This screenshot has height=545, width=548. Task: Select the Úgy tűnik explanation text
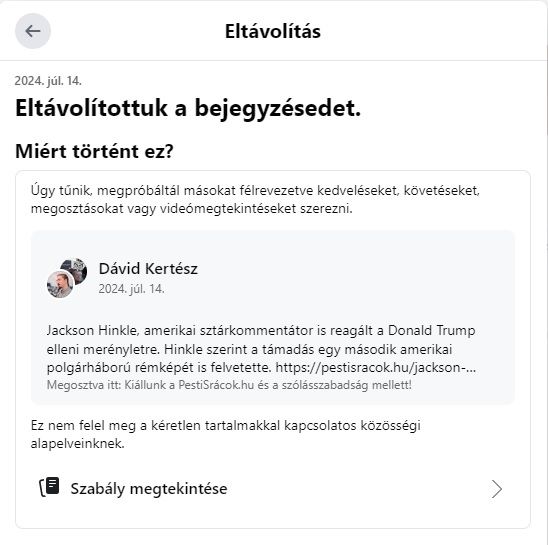point(255,200)
